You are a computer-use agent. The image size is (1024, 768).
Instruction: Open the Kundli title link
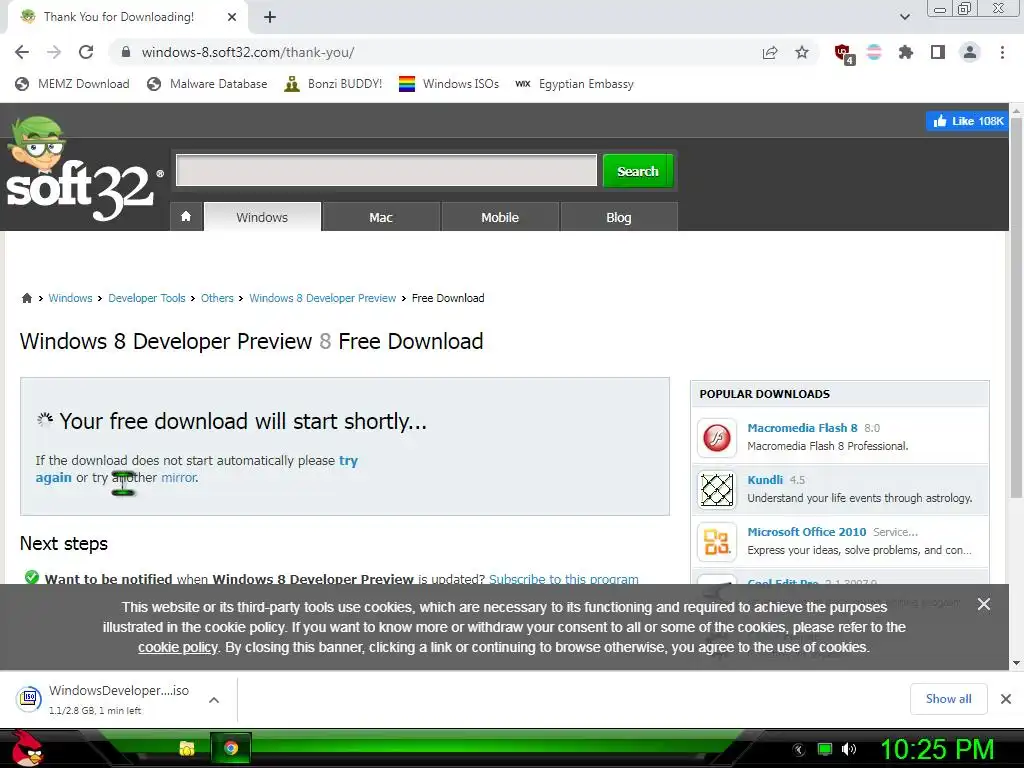click(765, 480)
